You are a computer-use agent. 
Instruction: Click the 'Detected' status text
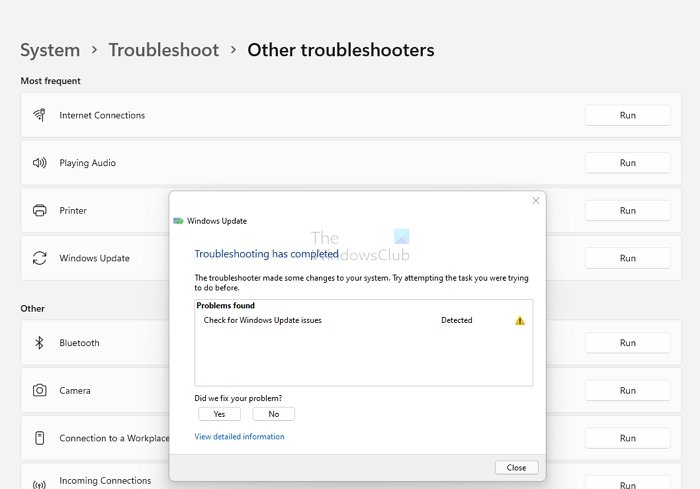(x=456, y=320)
